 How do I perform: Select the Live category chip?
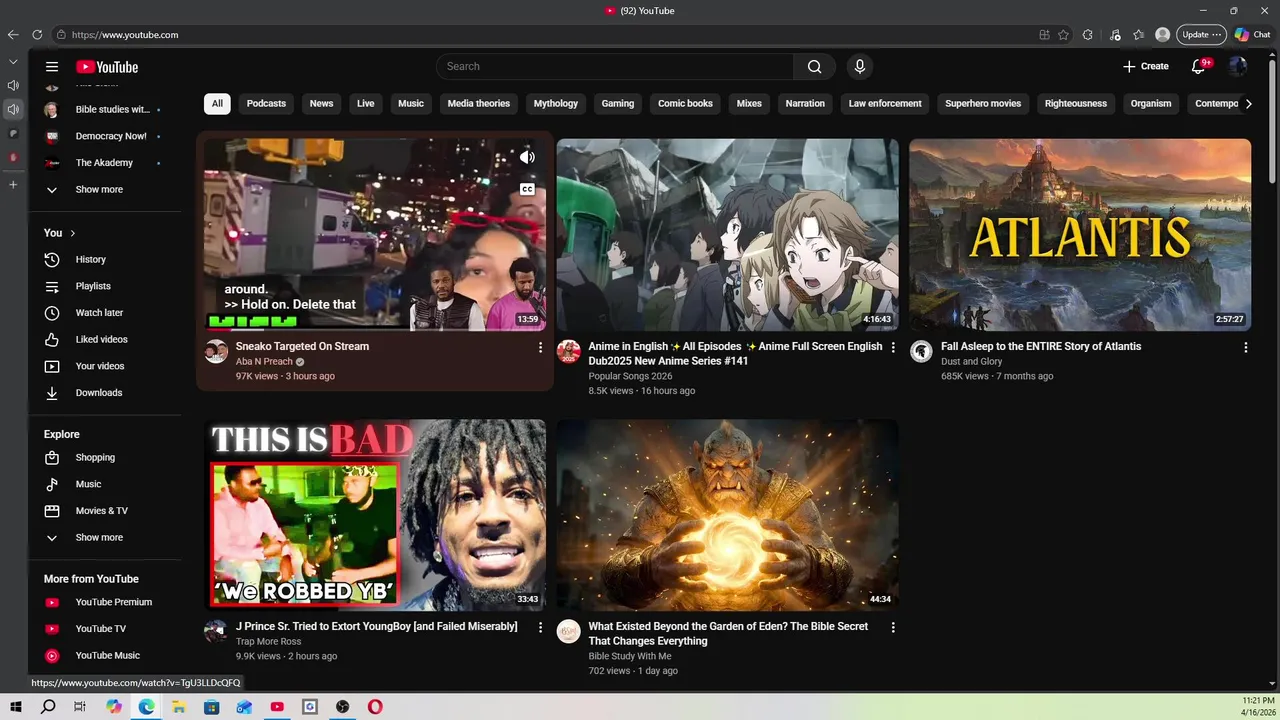point(366,103)
